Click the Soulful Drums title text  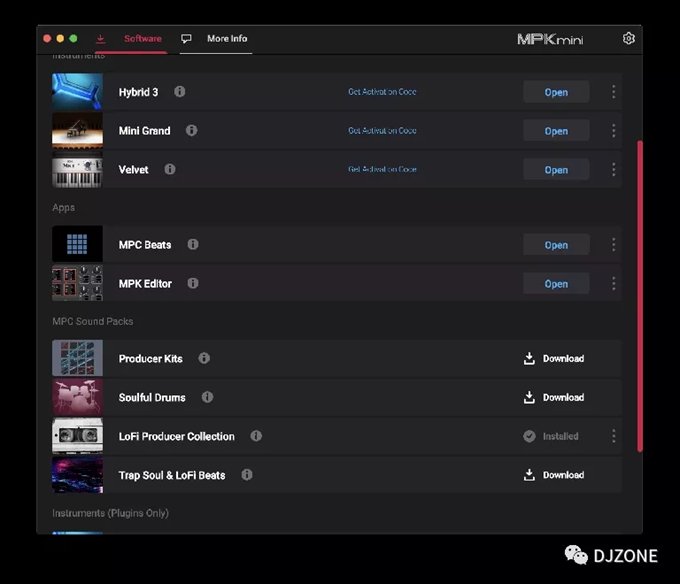pos(152,398)
